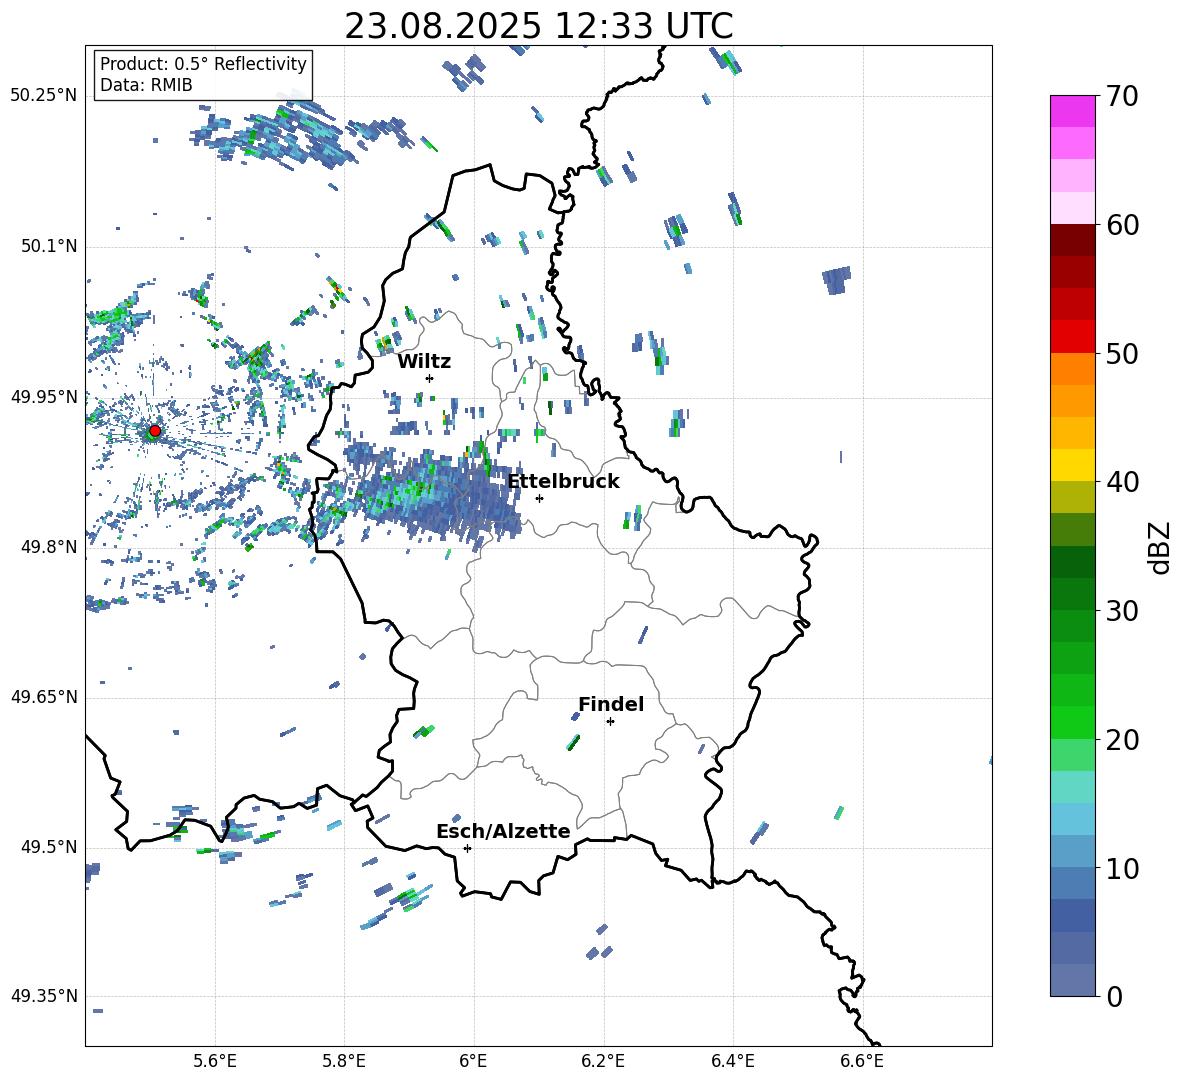Click the 10 label on colorbar
This screenshot has height=1081, width=1184.
[x=1122, y=869]
